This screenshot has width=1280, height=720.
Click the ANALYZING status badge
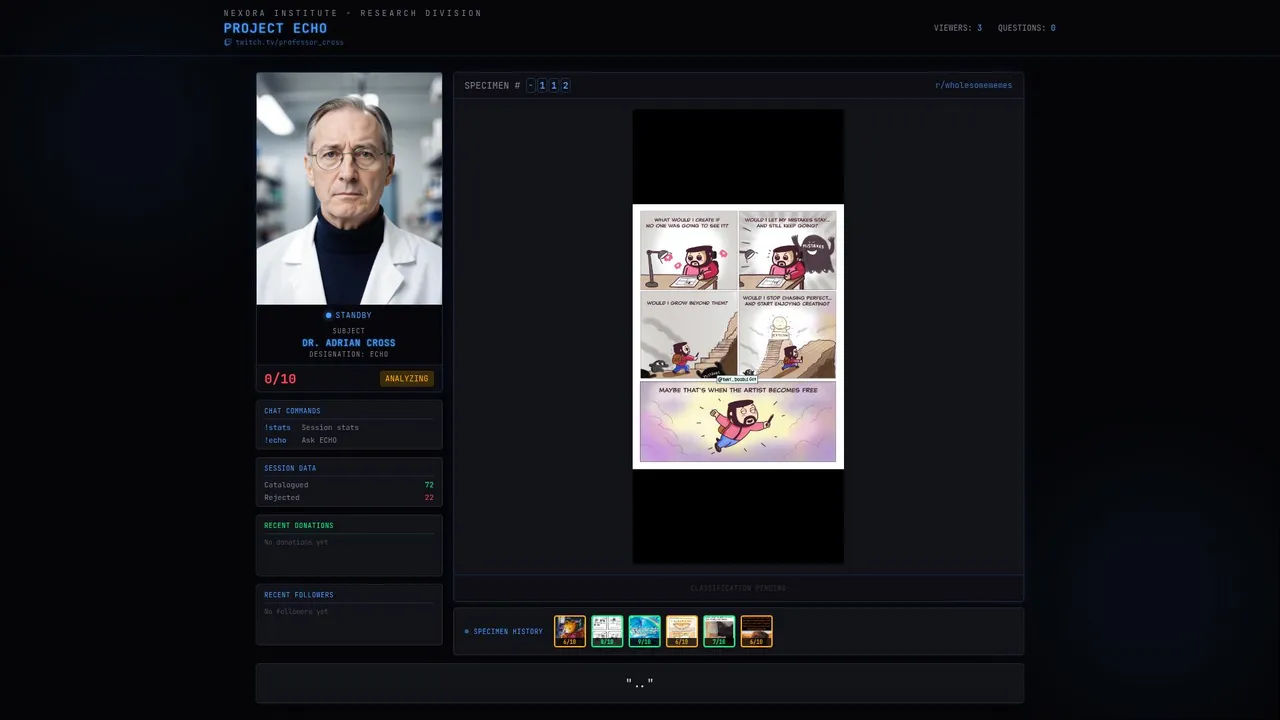pos(407,379)
